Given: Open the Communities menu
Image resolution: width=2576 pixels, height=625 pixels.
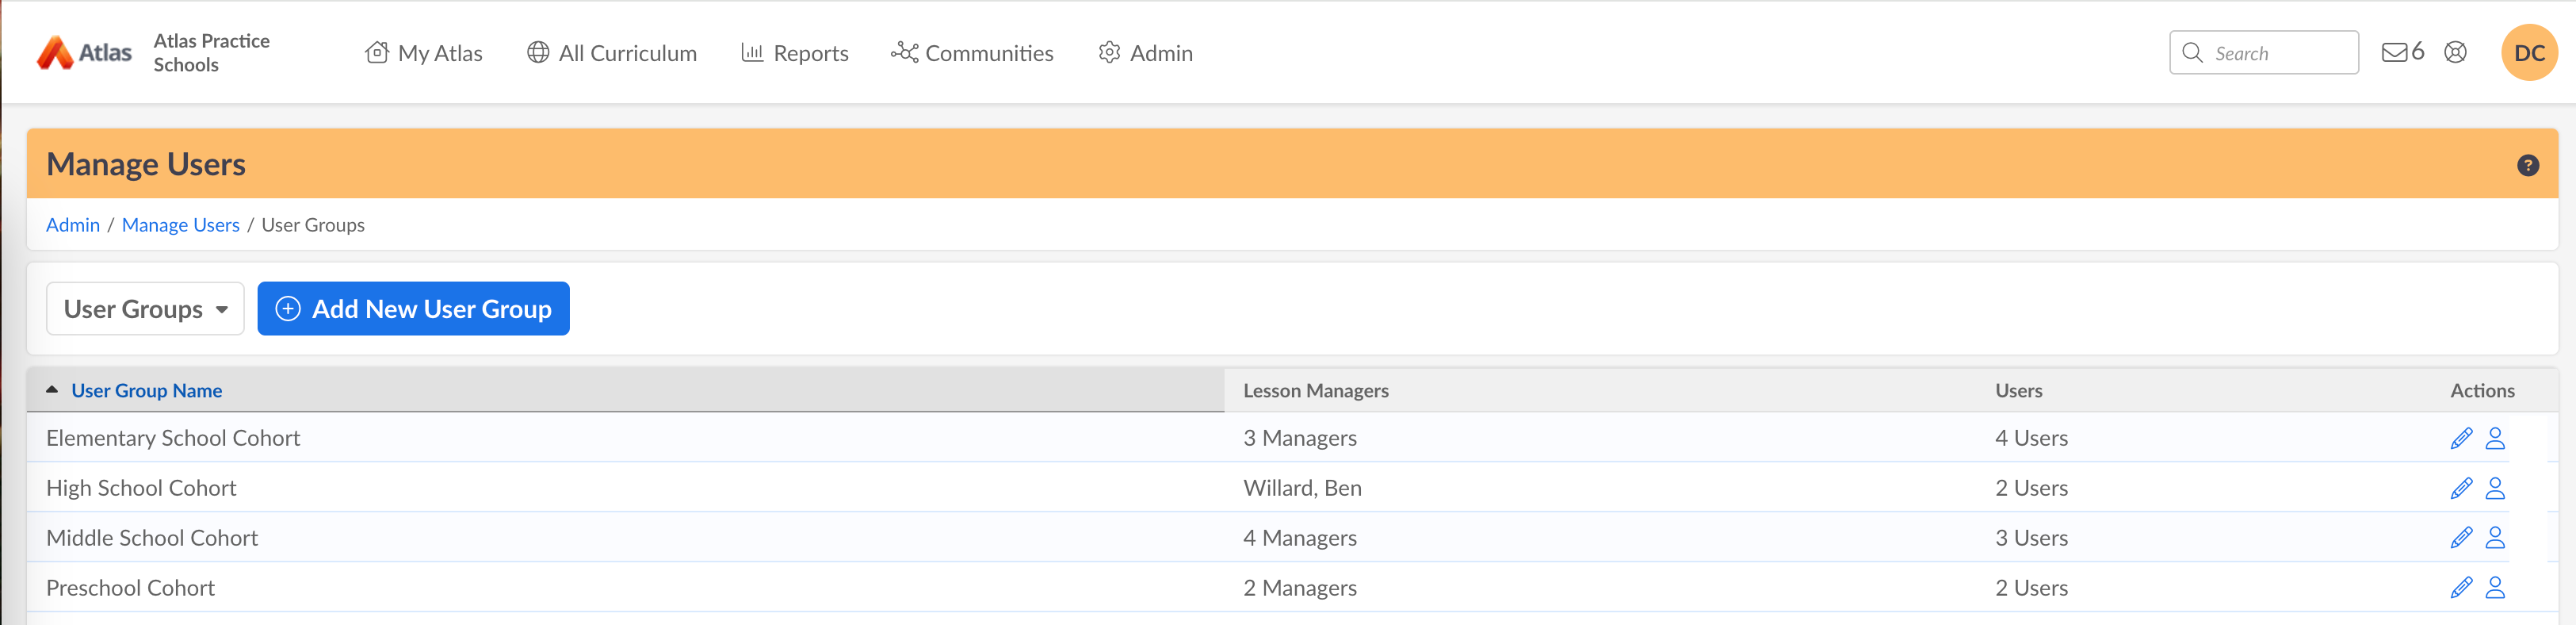Looking at the screenshot, I should point(972,53).
